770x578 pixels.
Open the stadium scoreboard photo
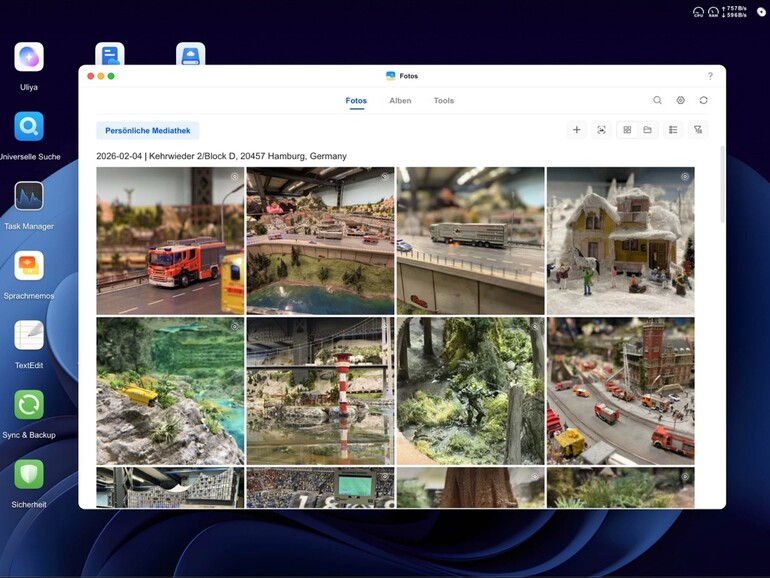(320, 488)
